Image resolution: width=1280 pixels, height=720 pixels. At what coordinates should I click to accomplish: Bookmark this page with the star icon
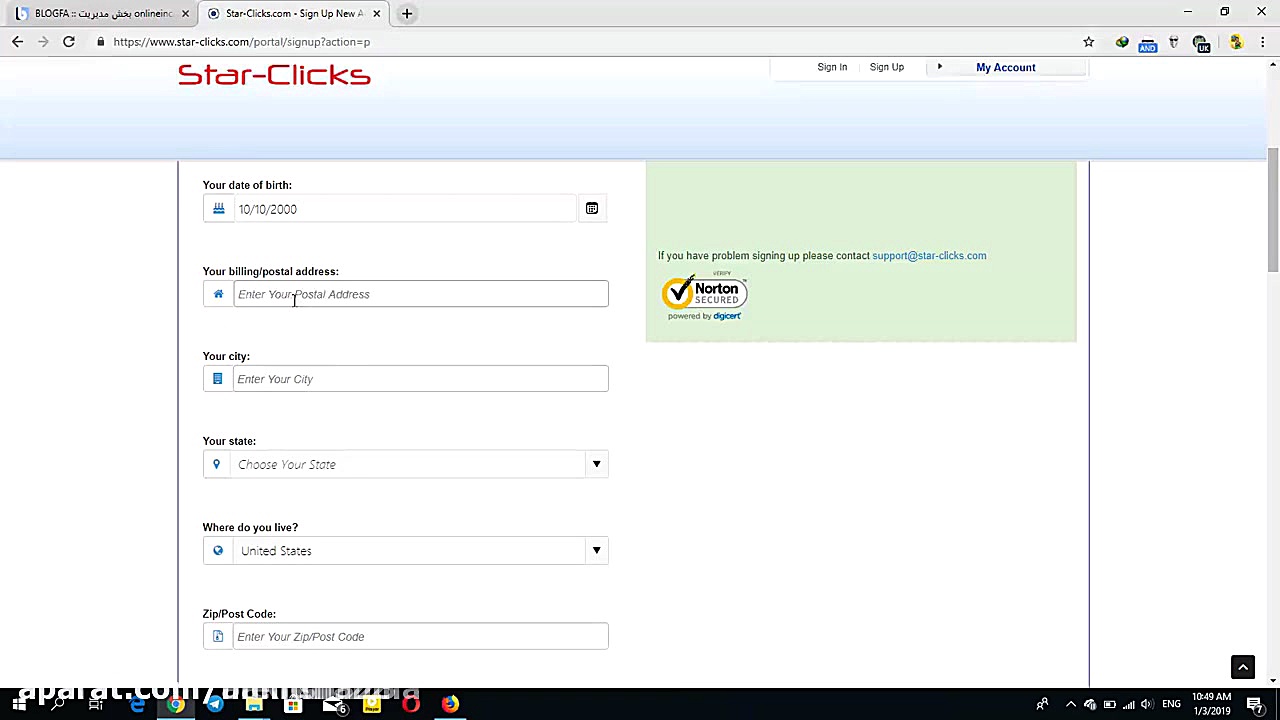(1089, 42)
